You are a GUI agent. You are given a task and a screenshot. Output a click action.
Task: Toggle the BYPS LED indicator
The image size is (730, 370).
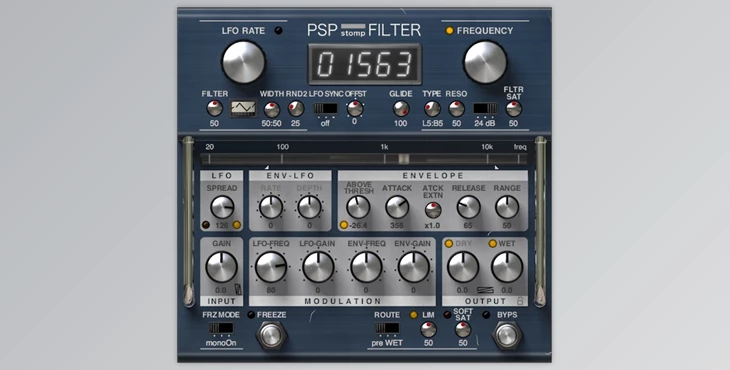(487, 315)
